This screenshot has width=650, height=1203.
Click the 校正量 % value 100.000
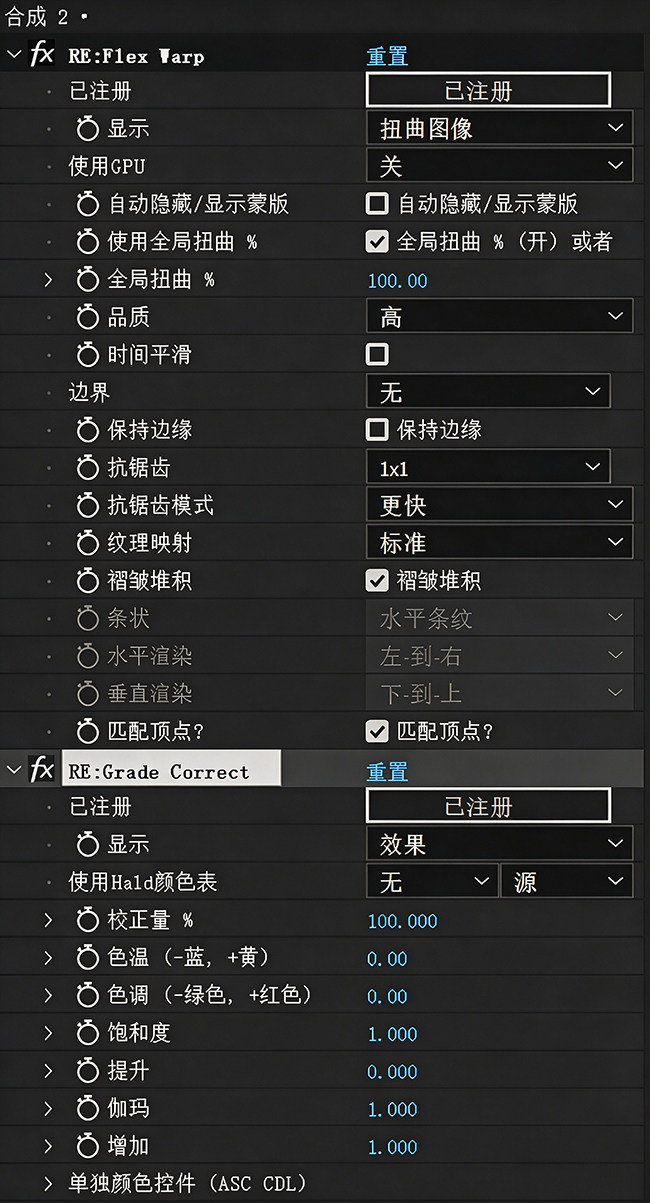point(402,921)
